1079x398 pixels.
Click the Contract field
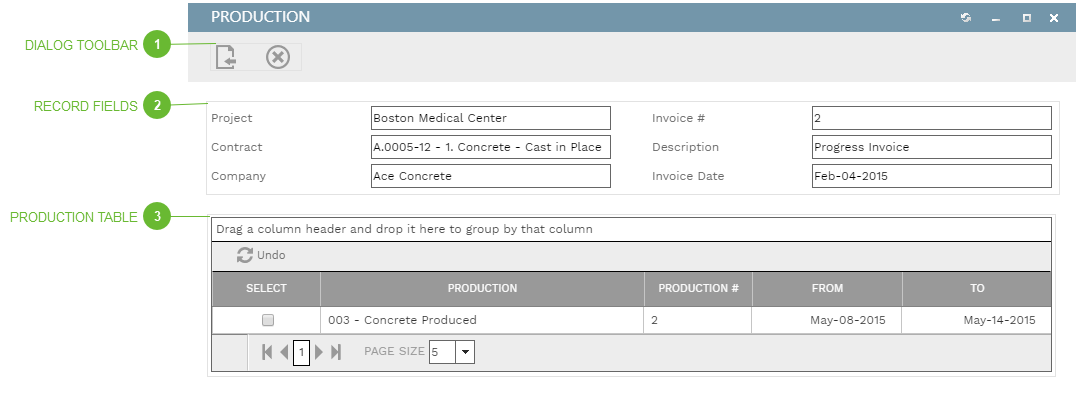(x=491, y=147)
